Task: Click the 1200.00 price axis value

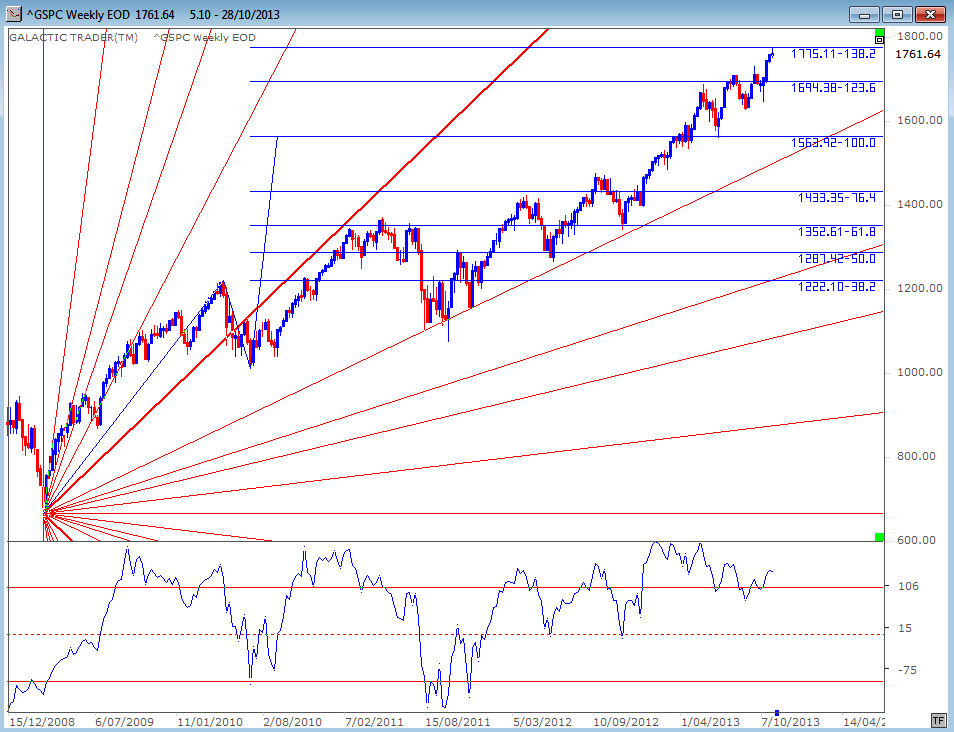Action: click(920, 288)
